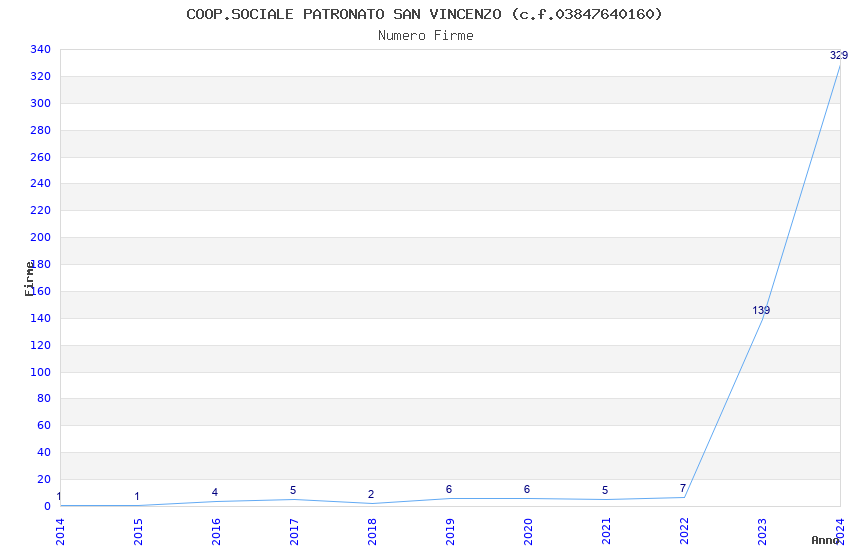The width and height of the screenshot is (850, 550).
Task: Click the x-axis year 2017
Action: click(x=294, y=531)
